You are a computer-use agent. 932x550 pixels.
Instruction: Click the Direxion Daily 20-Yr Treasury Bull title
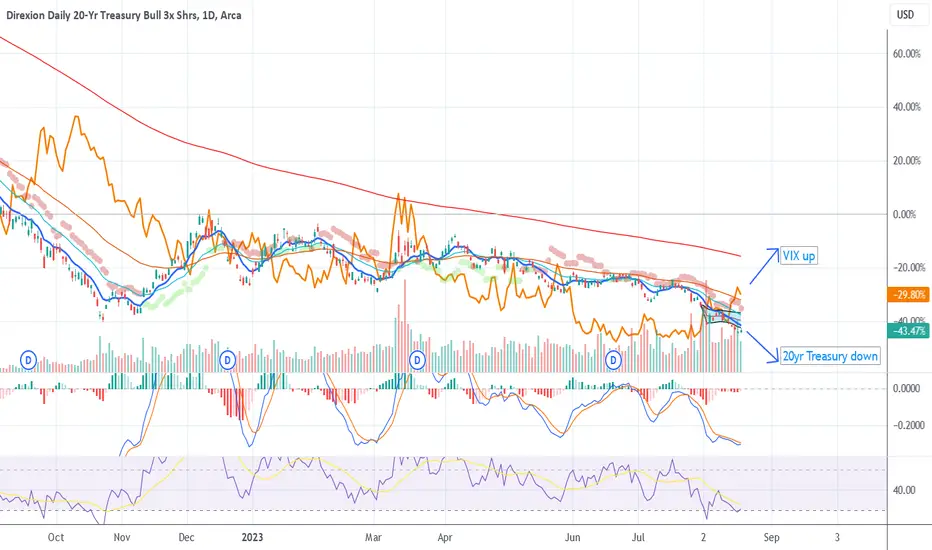click(124, 15)
